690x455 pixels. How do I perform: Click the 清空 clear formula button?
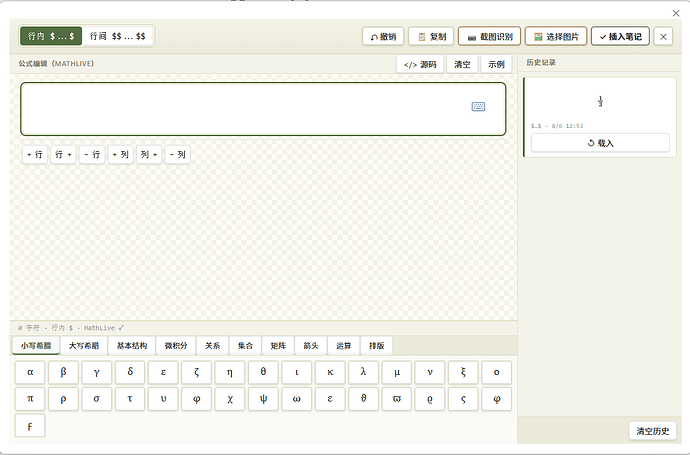coord(462,64)
